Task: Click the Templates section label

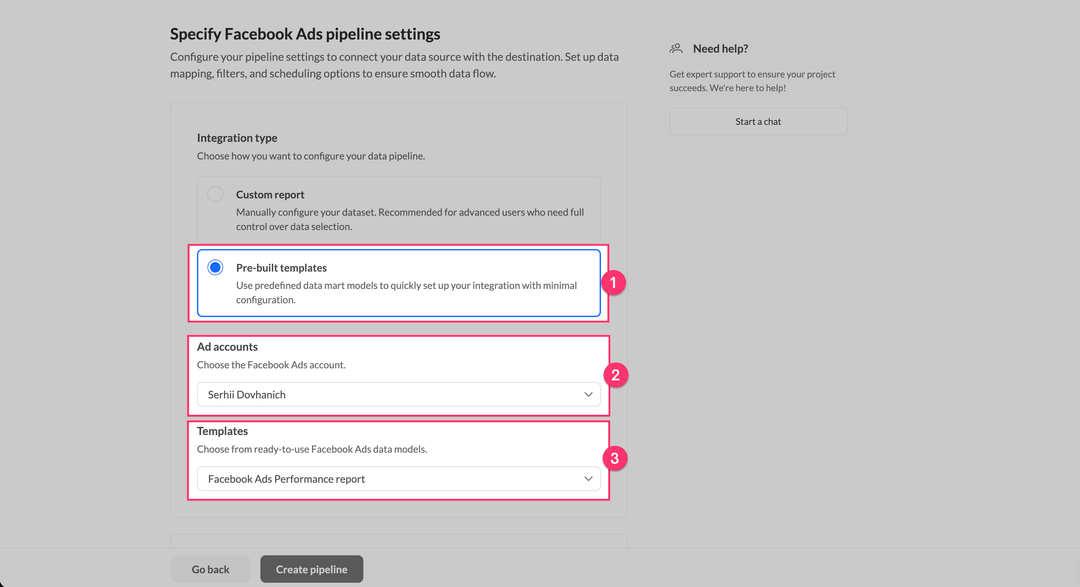Action: [222, 431]
